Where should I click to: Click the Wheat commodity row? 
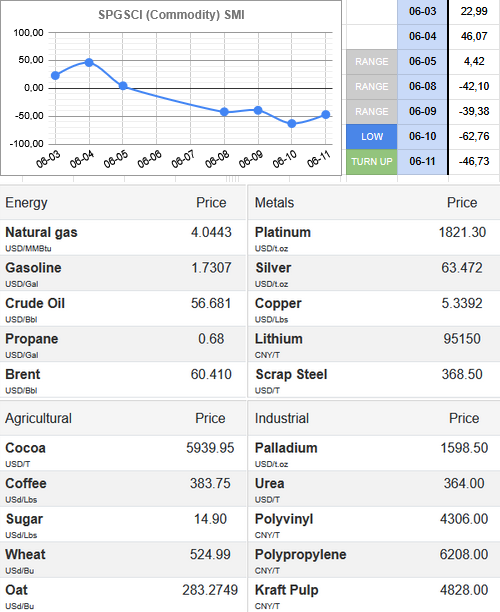coord(123,560)
